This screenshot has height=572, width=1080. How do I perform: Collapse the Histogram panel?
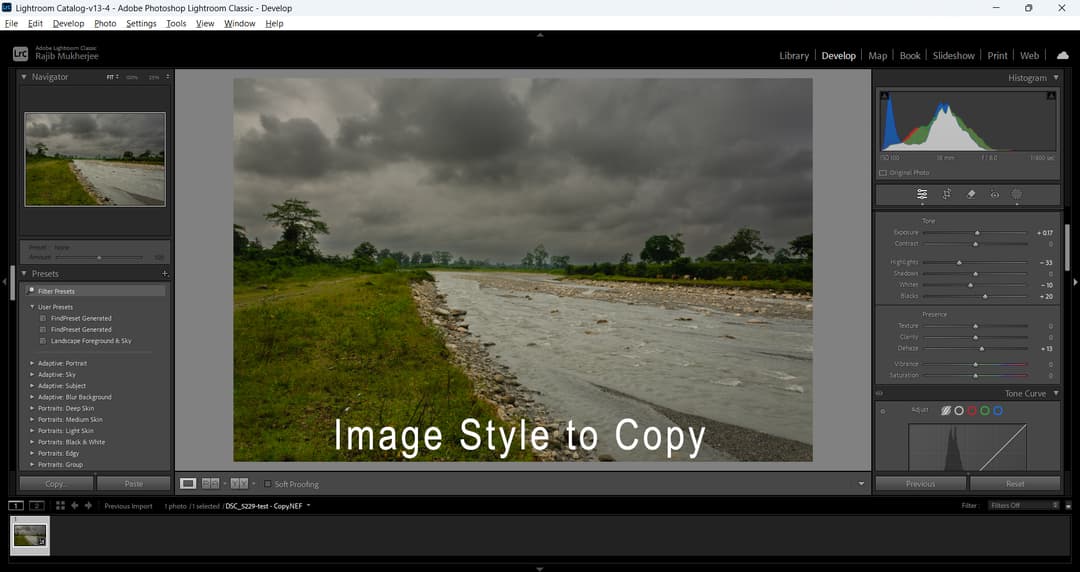pyautogui.click(x=1056, y=78)
